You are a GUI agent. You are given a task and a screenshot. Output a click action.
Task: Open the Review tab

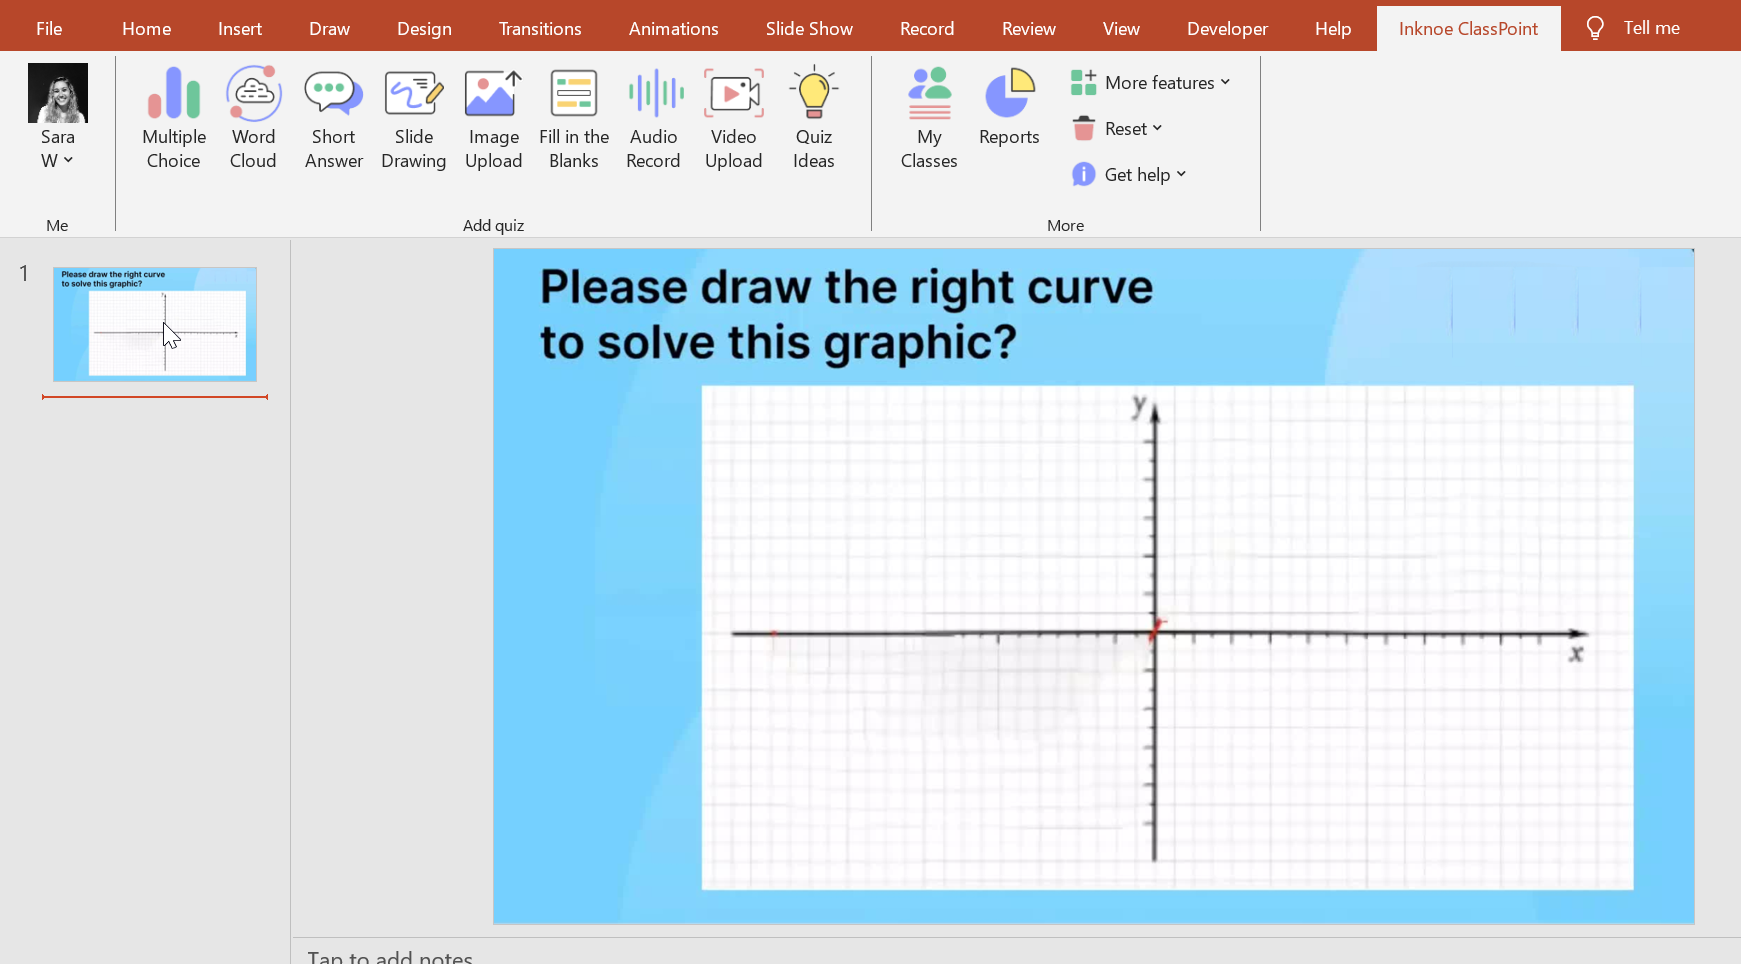(x=1029, y=28)
